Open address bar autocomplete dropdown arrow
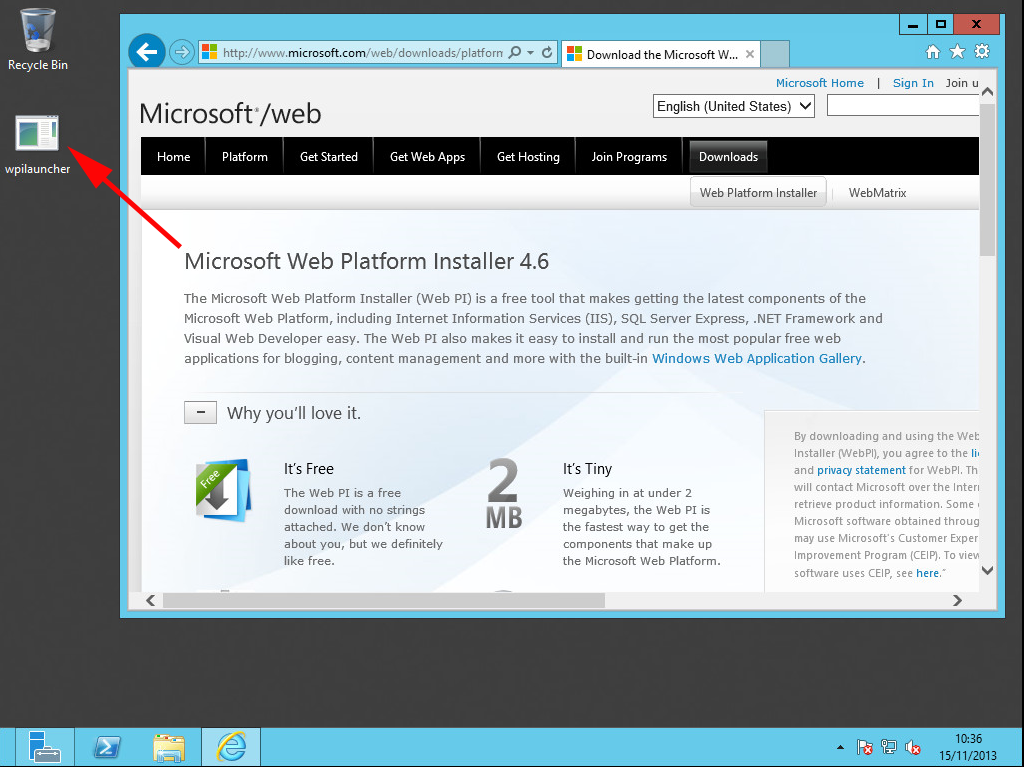Viewport: 1024px width, 767px height. (x=530, y=52)
